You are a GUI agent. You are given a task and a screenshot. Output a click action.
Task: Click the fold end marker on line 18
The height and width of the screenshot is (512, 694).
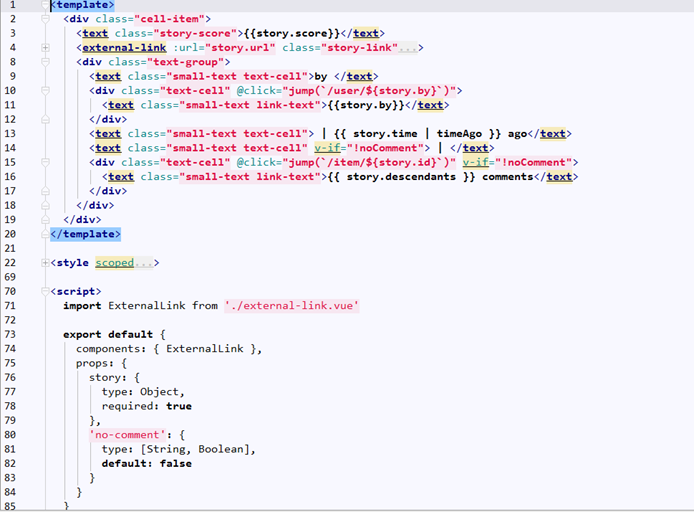[x=45, y=205]
